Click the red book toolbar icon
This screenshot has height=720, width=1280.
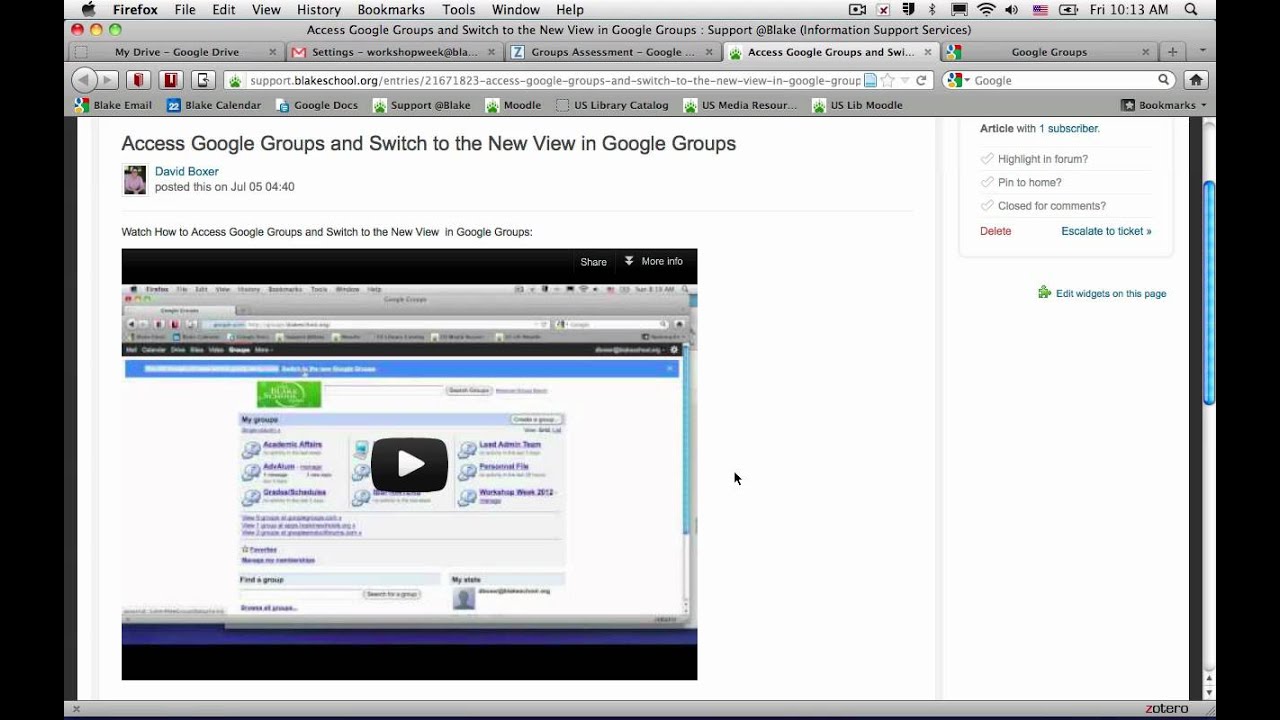tap(139, 80)
